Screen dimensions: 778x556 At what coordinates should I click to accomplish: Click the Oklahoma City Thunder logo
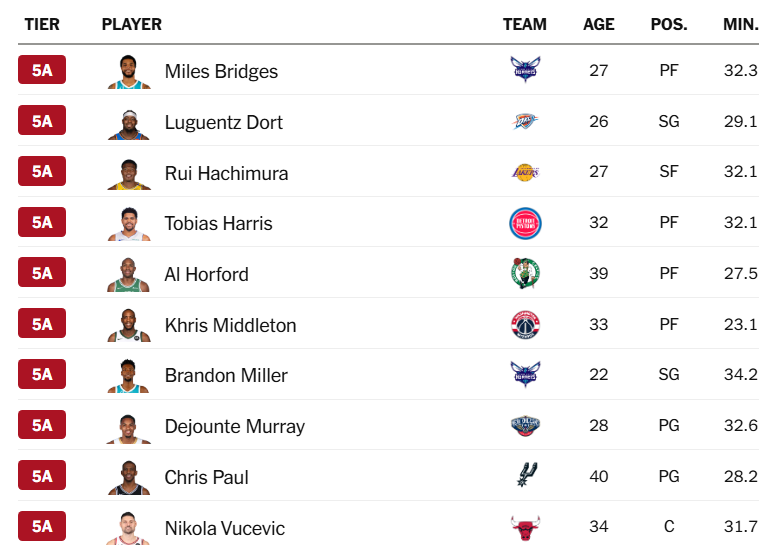[x=524, y=122]
